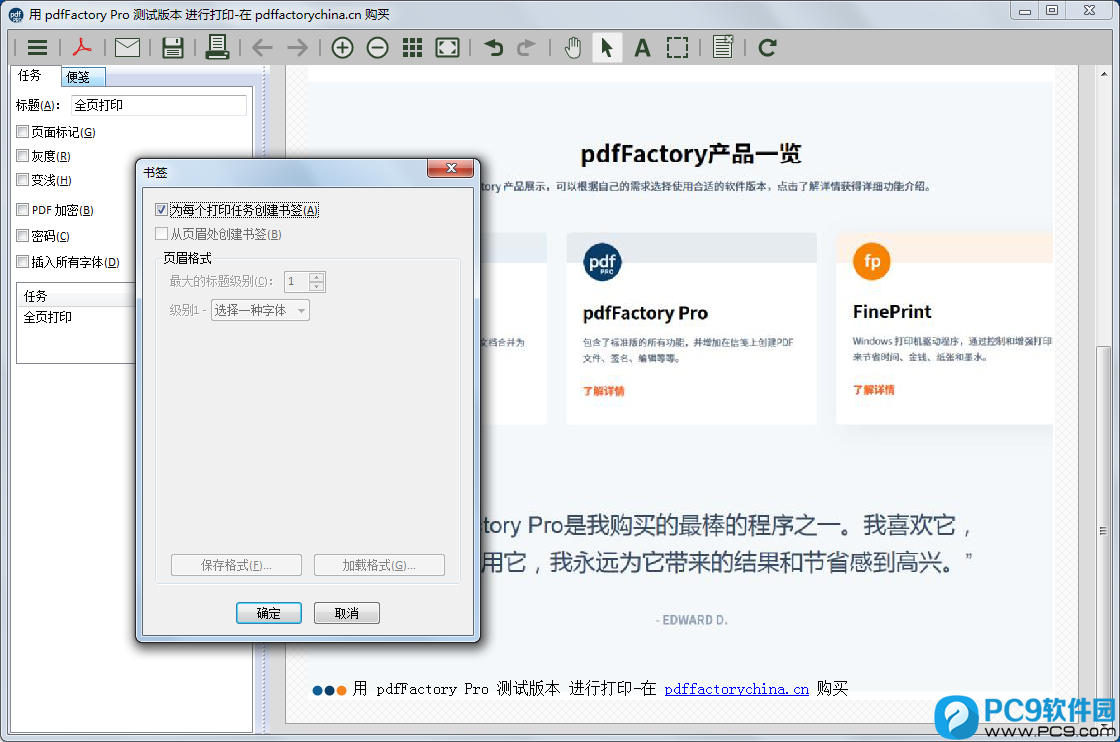The width and height of the screenshot is (1120, 742).
Task: Click the pdfFactory Pro round logo
Action: coord(602,262)
